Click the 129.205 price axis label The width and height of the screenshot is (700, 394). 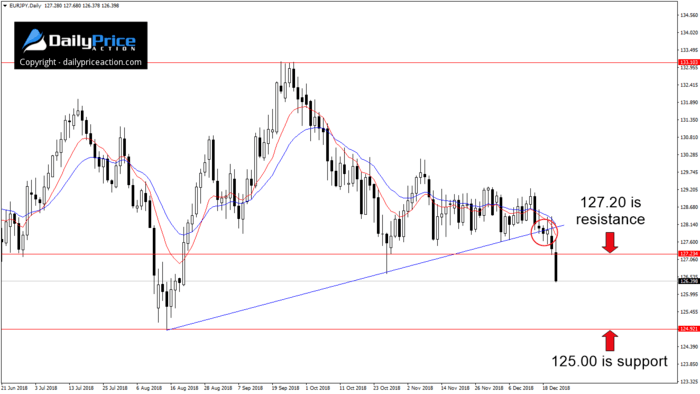pyautogui.click(x=689, y=190)
